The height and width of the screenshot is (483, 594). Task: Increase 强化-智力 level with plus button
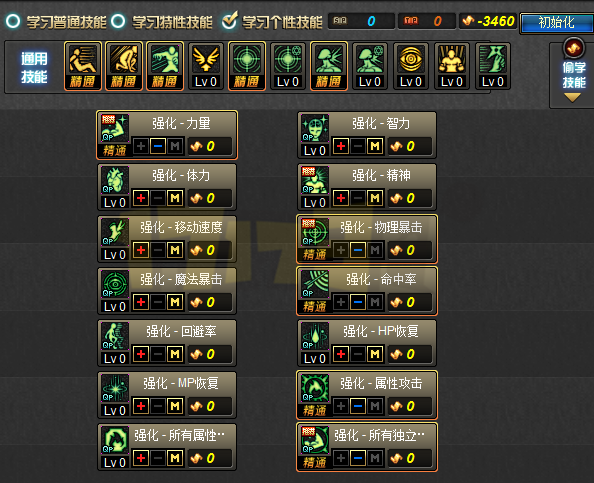tap(341, 146)
